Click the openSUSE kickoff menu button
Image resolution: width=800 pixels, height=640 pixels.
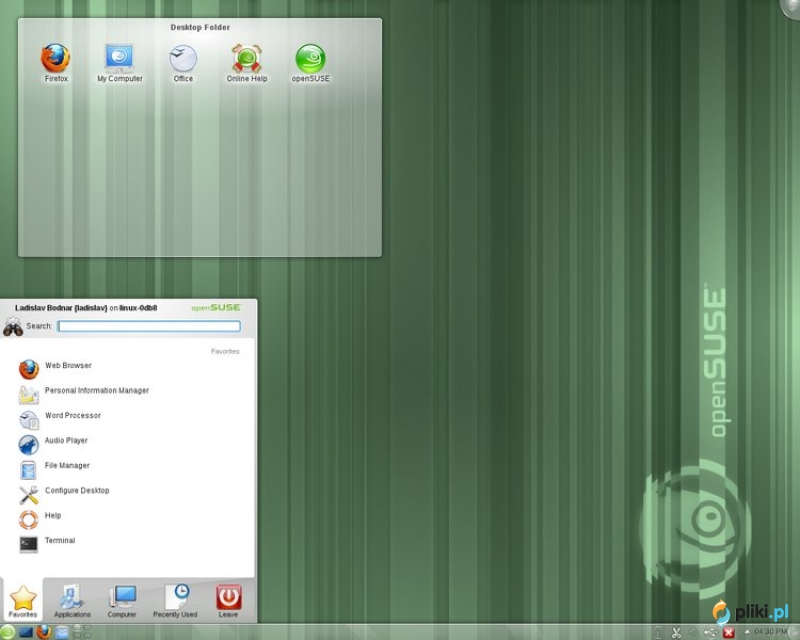coord(7,632)
